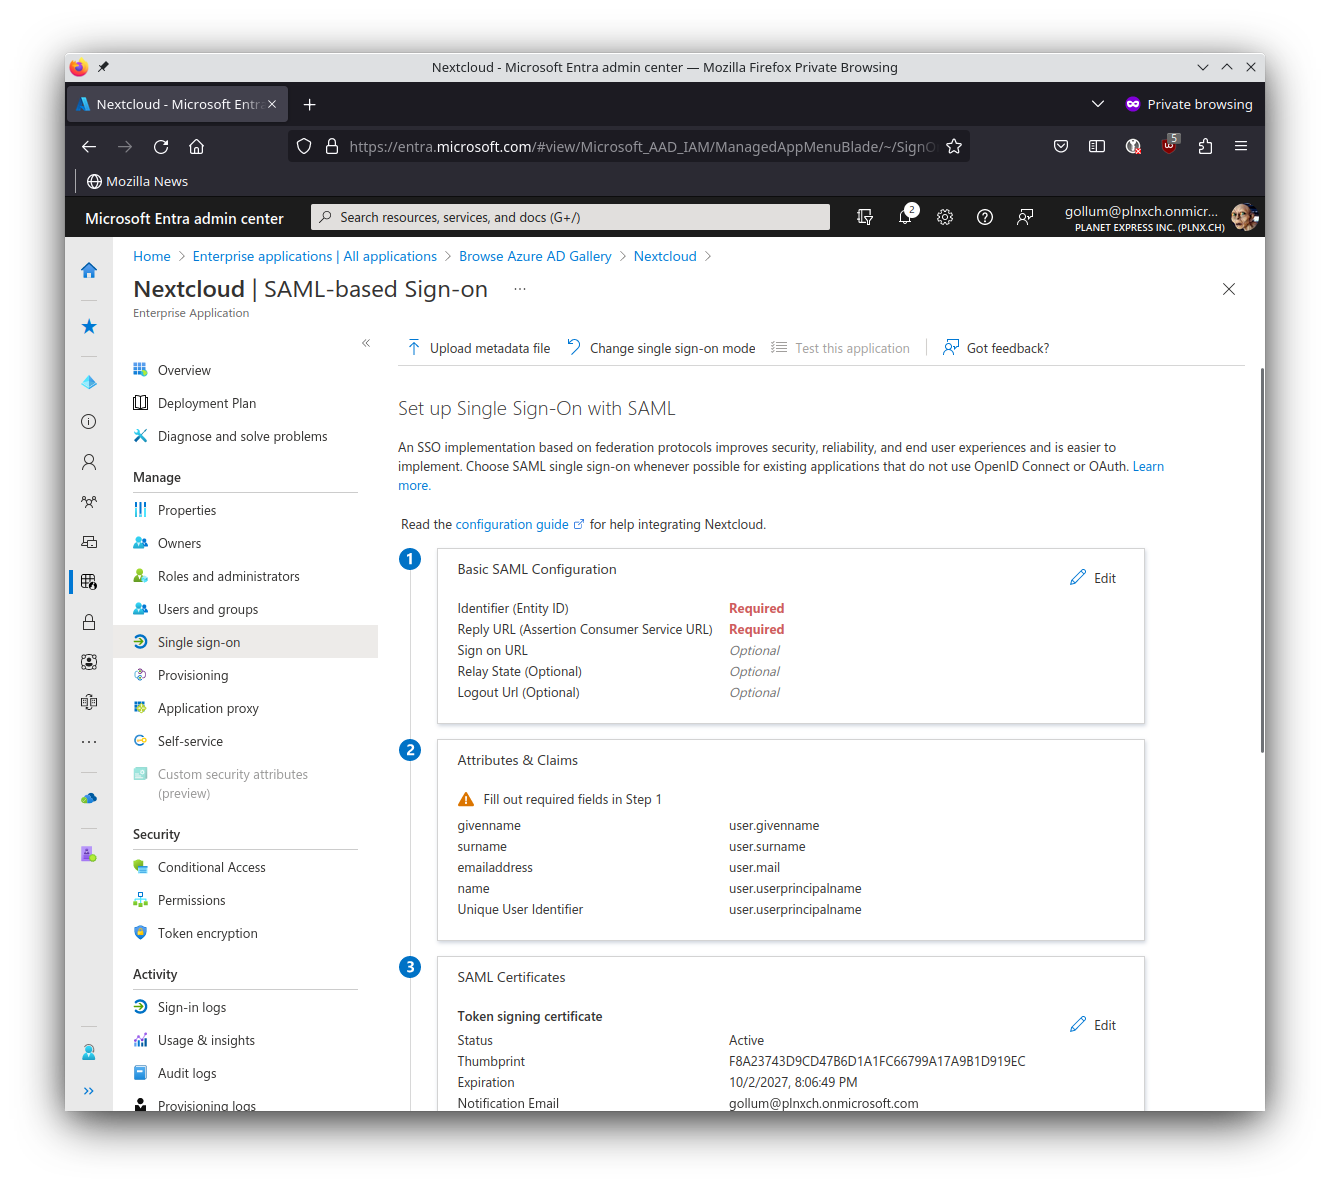Open the notifications bell showing 2 alerts
The width and height of the screenshot is (1330, 1188).
[x=905, y=217]
